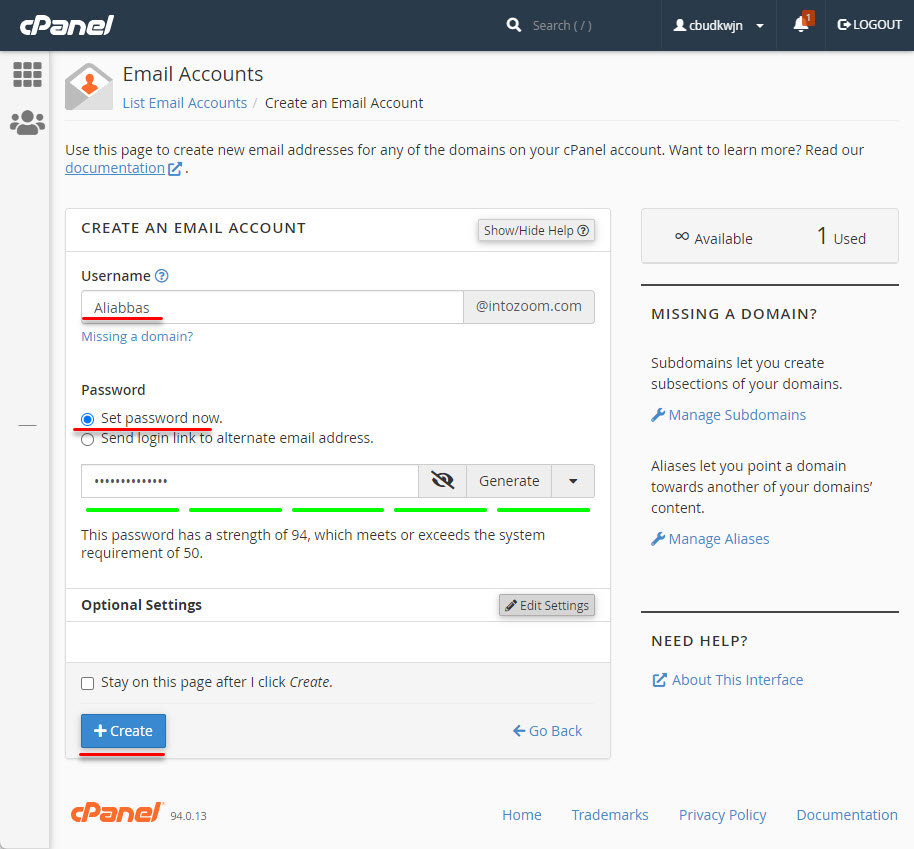Click Edit Settings button

[x=547, y=605]
